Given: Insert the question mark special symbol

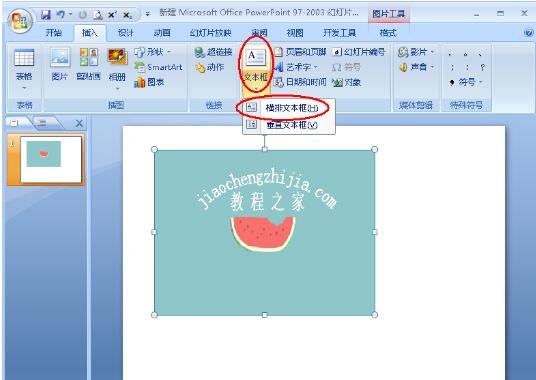Looking at the screenshot, I should tap(482, 67).
